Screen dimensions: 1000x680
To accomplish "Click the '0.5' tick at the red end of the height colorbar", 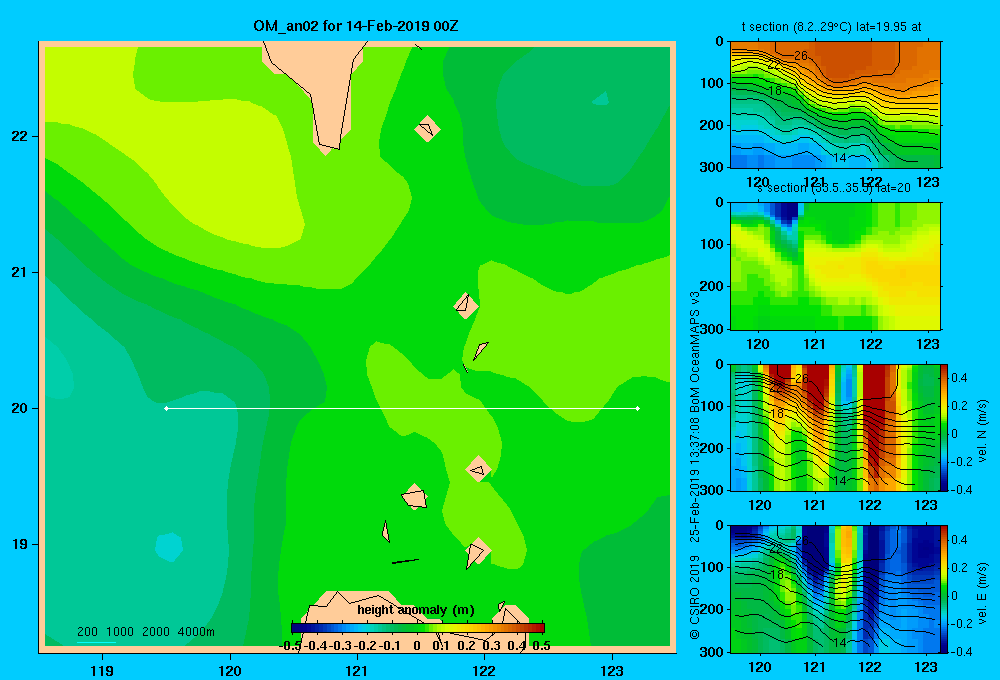I will tap(541, 646).
